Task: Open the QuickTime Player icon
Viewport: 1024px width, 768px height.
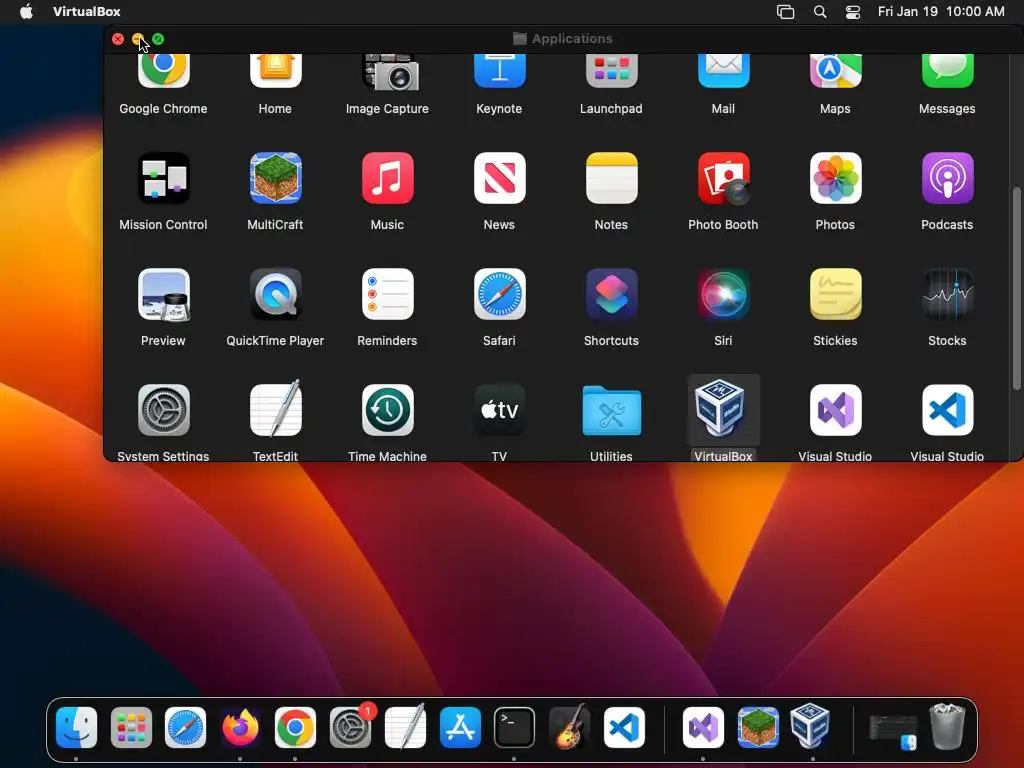Action: [x=275, y=295]
